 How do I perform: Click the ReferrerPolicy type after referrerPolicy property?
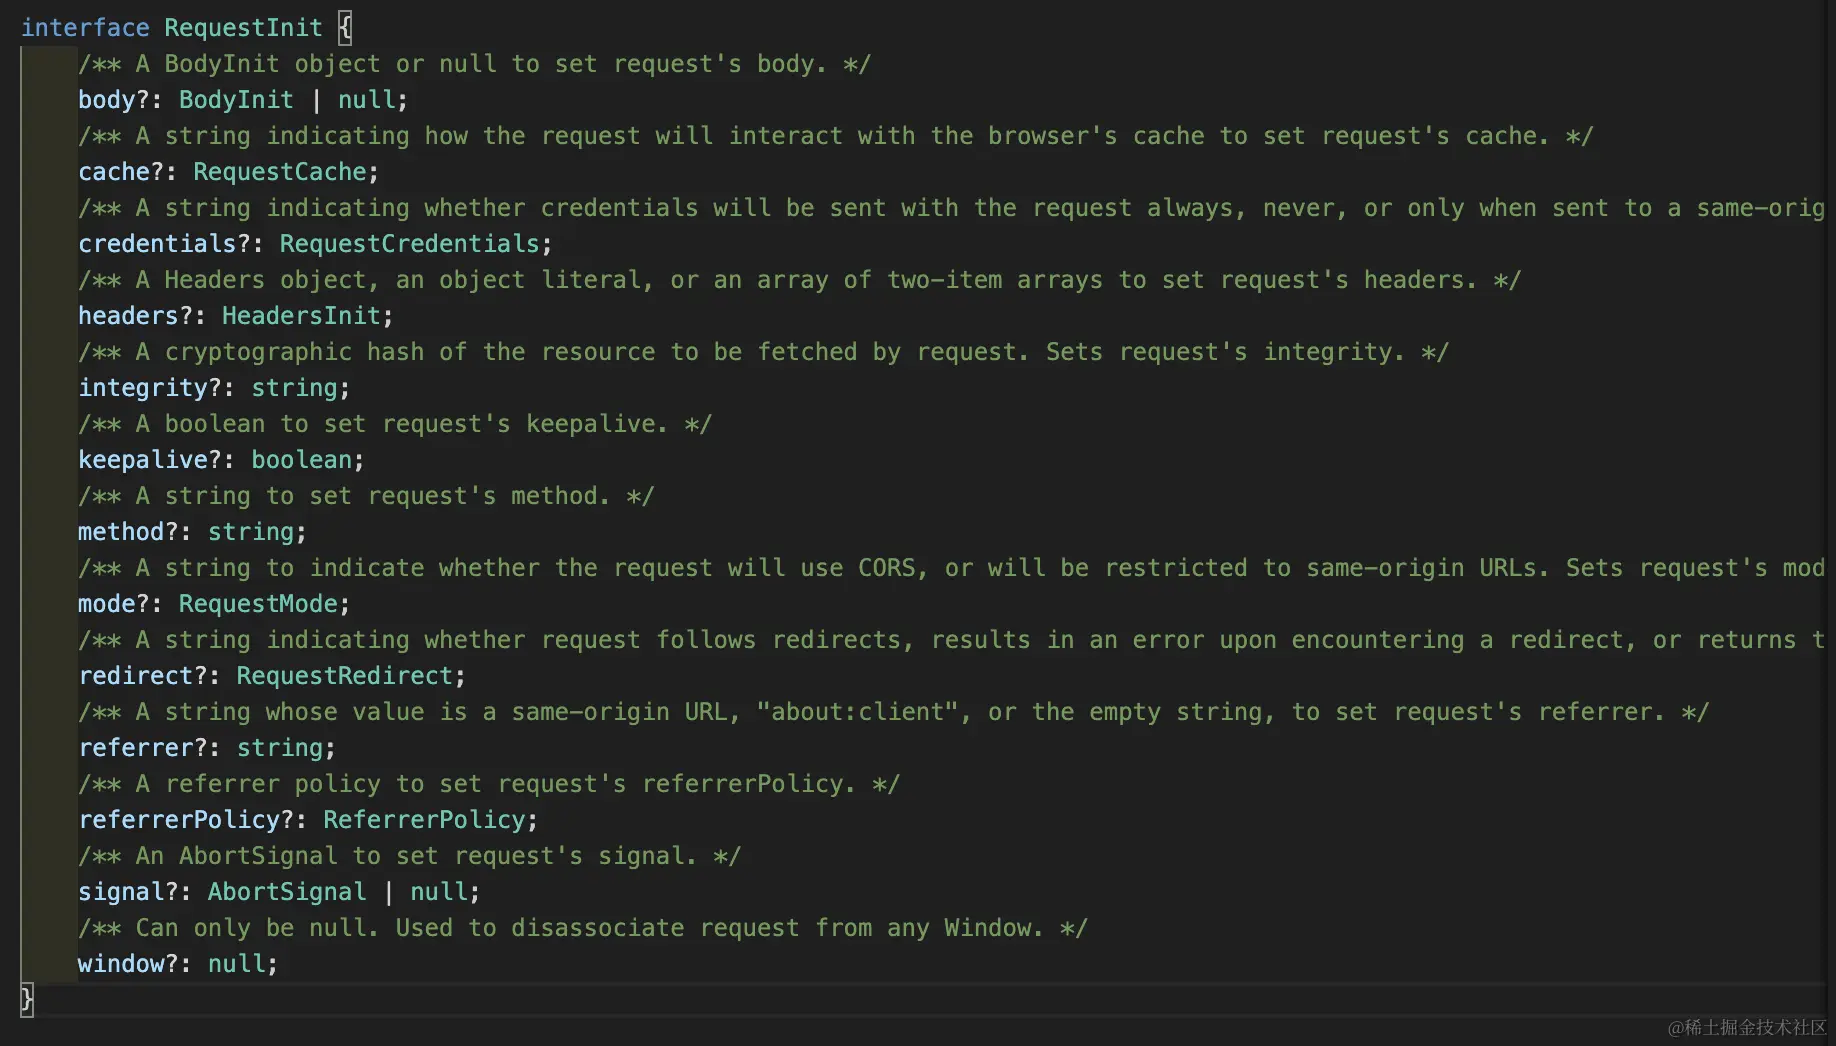pos(424,820)
